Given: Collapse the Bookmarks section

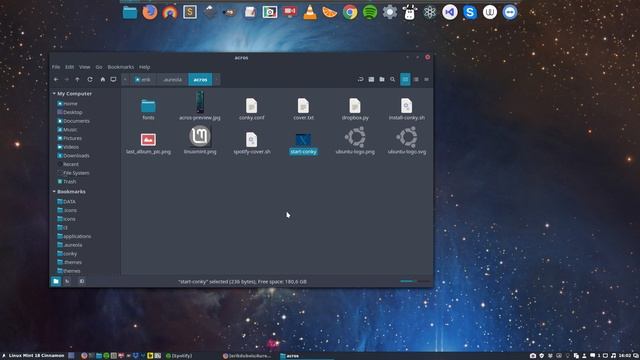Looking at the screenshot, I should (x=54, y=191).
